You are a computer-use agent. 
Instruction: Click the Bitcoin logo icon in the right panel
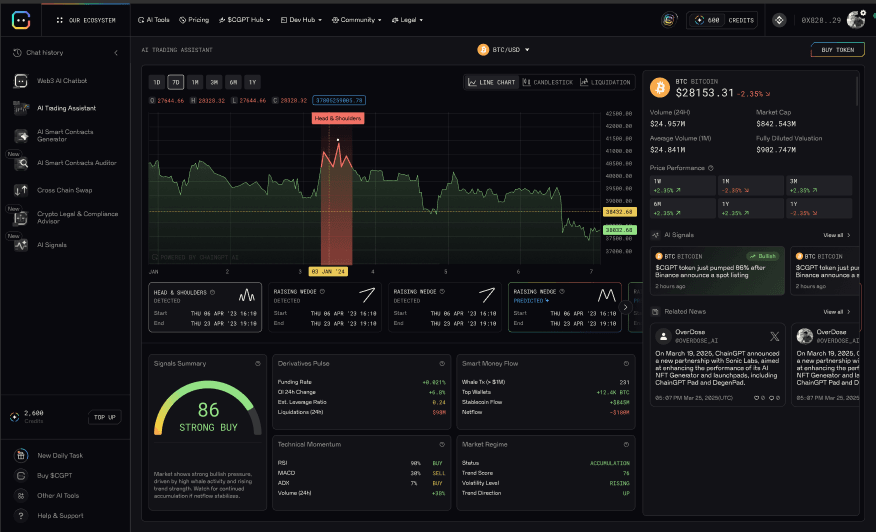click(x=660, y=88)
